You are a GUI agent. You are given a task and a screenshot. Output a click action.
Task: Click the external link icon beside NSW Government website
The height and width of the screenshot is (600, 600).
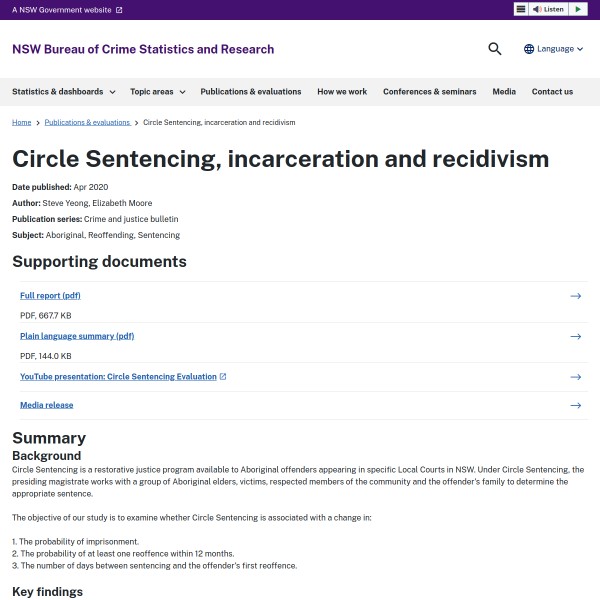(x=119, y=10)
